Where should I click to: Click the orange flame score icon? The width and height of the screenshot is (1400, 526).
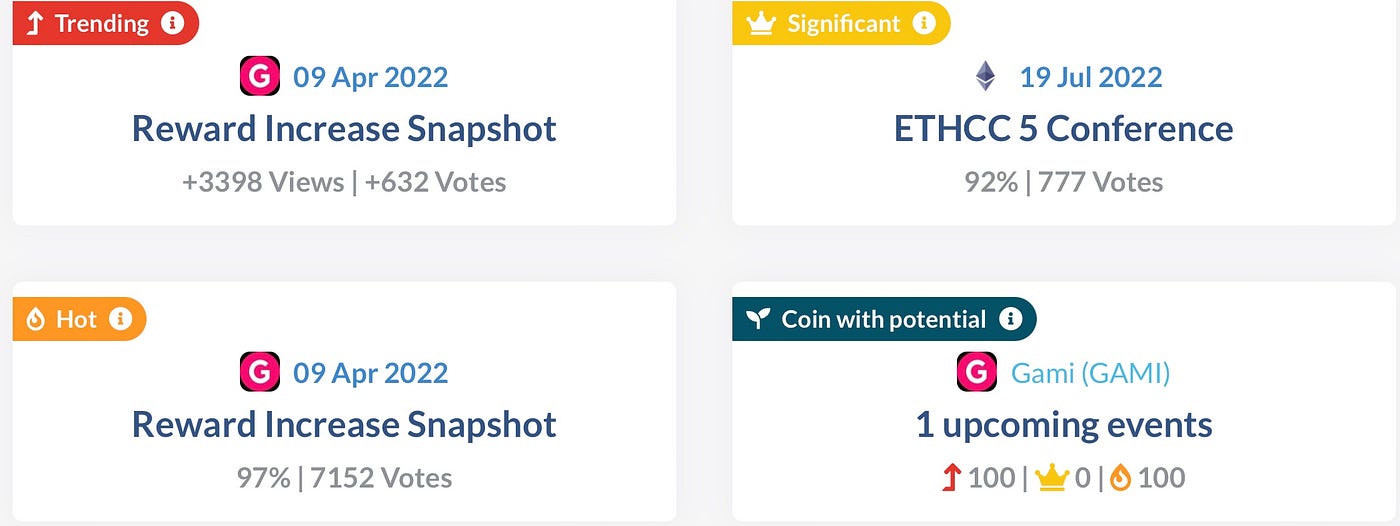[x=1120, y=478]
